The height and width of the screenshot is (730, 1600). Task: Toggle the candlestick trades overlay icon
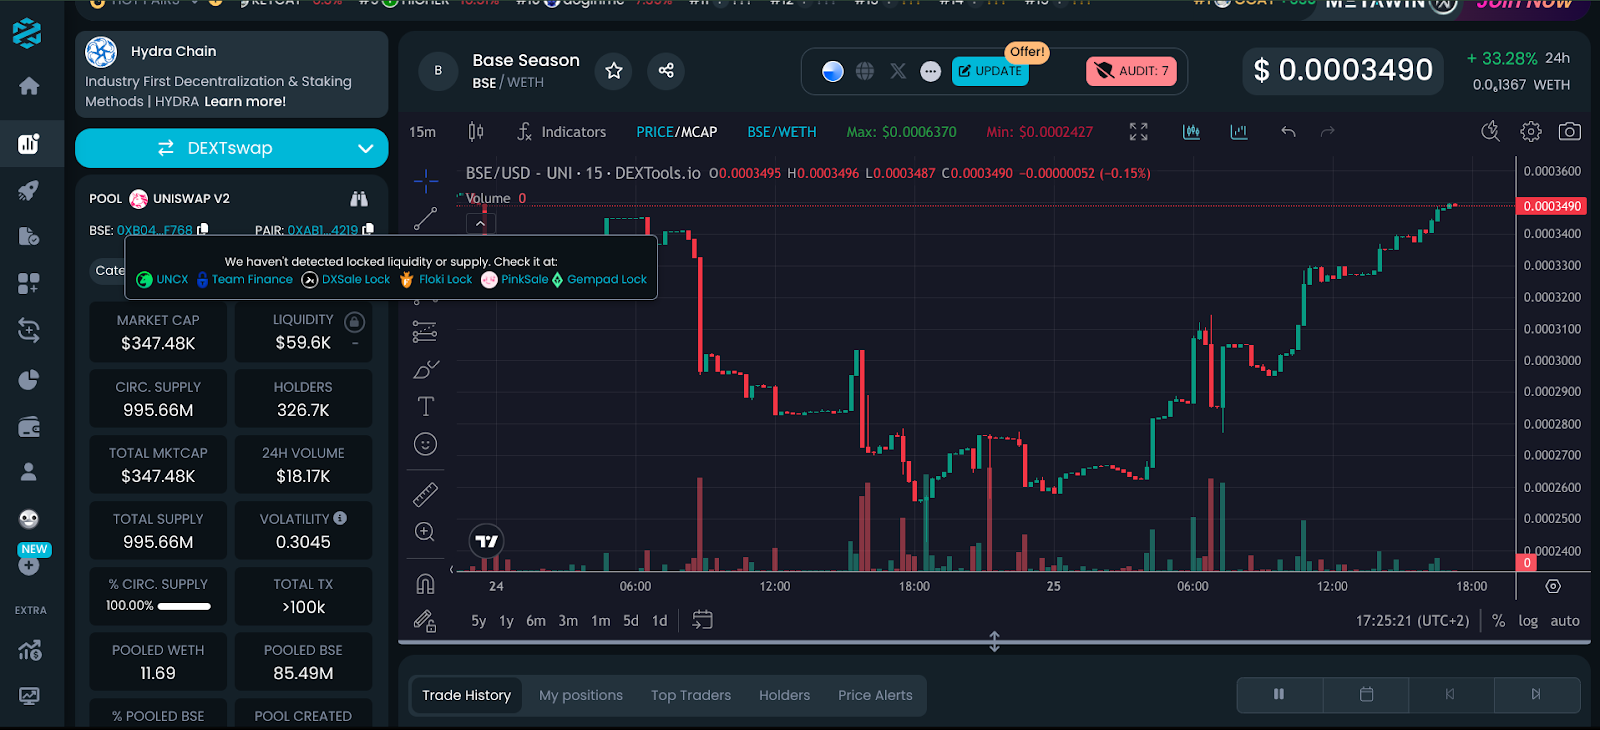(1191, 131)
